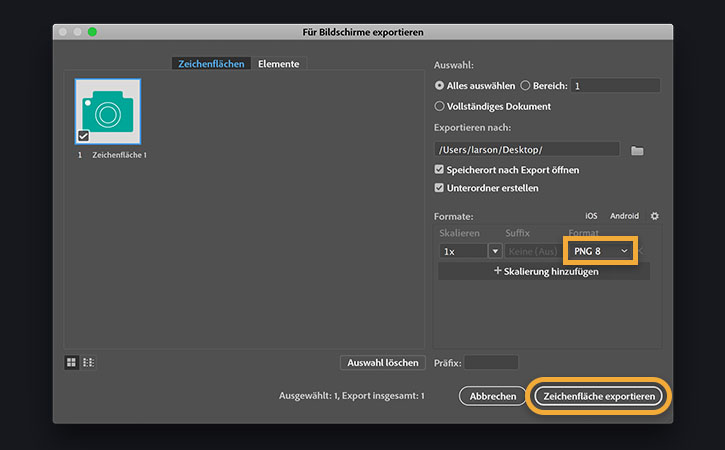Click the plus icon in Skalierung hinzufügen
The image size is (725, 450).
coord(498,271)
